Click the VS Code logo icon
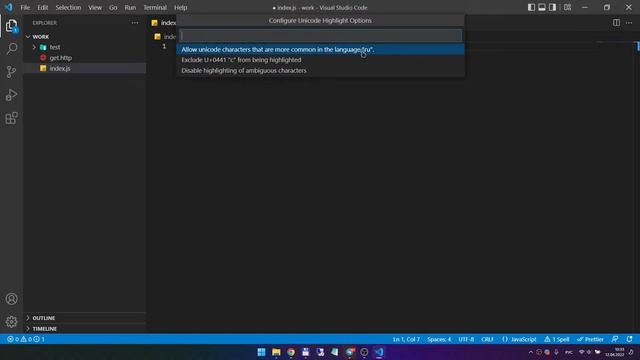Viewport: 640px width, 360px height. pos(8,7)
